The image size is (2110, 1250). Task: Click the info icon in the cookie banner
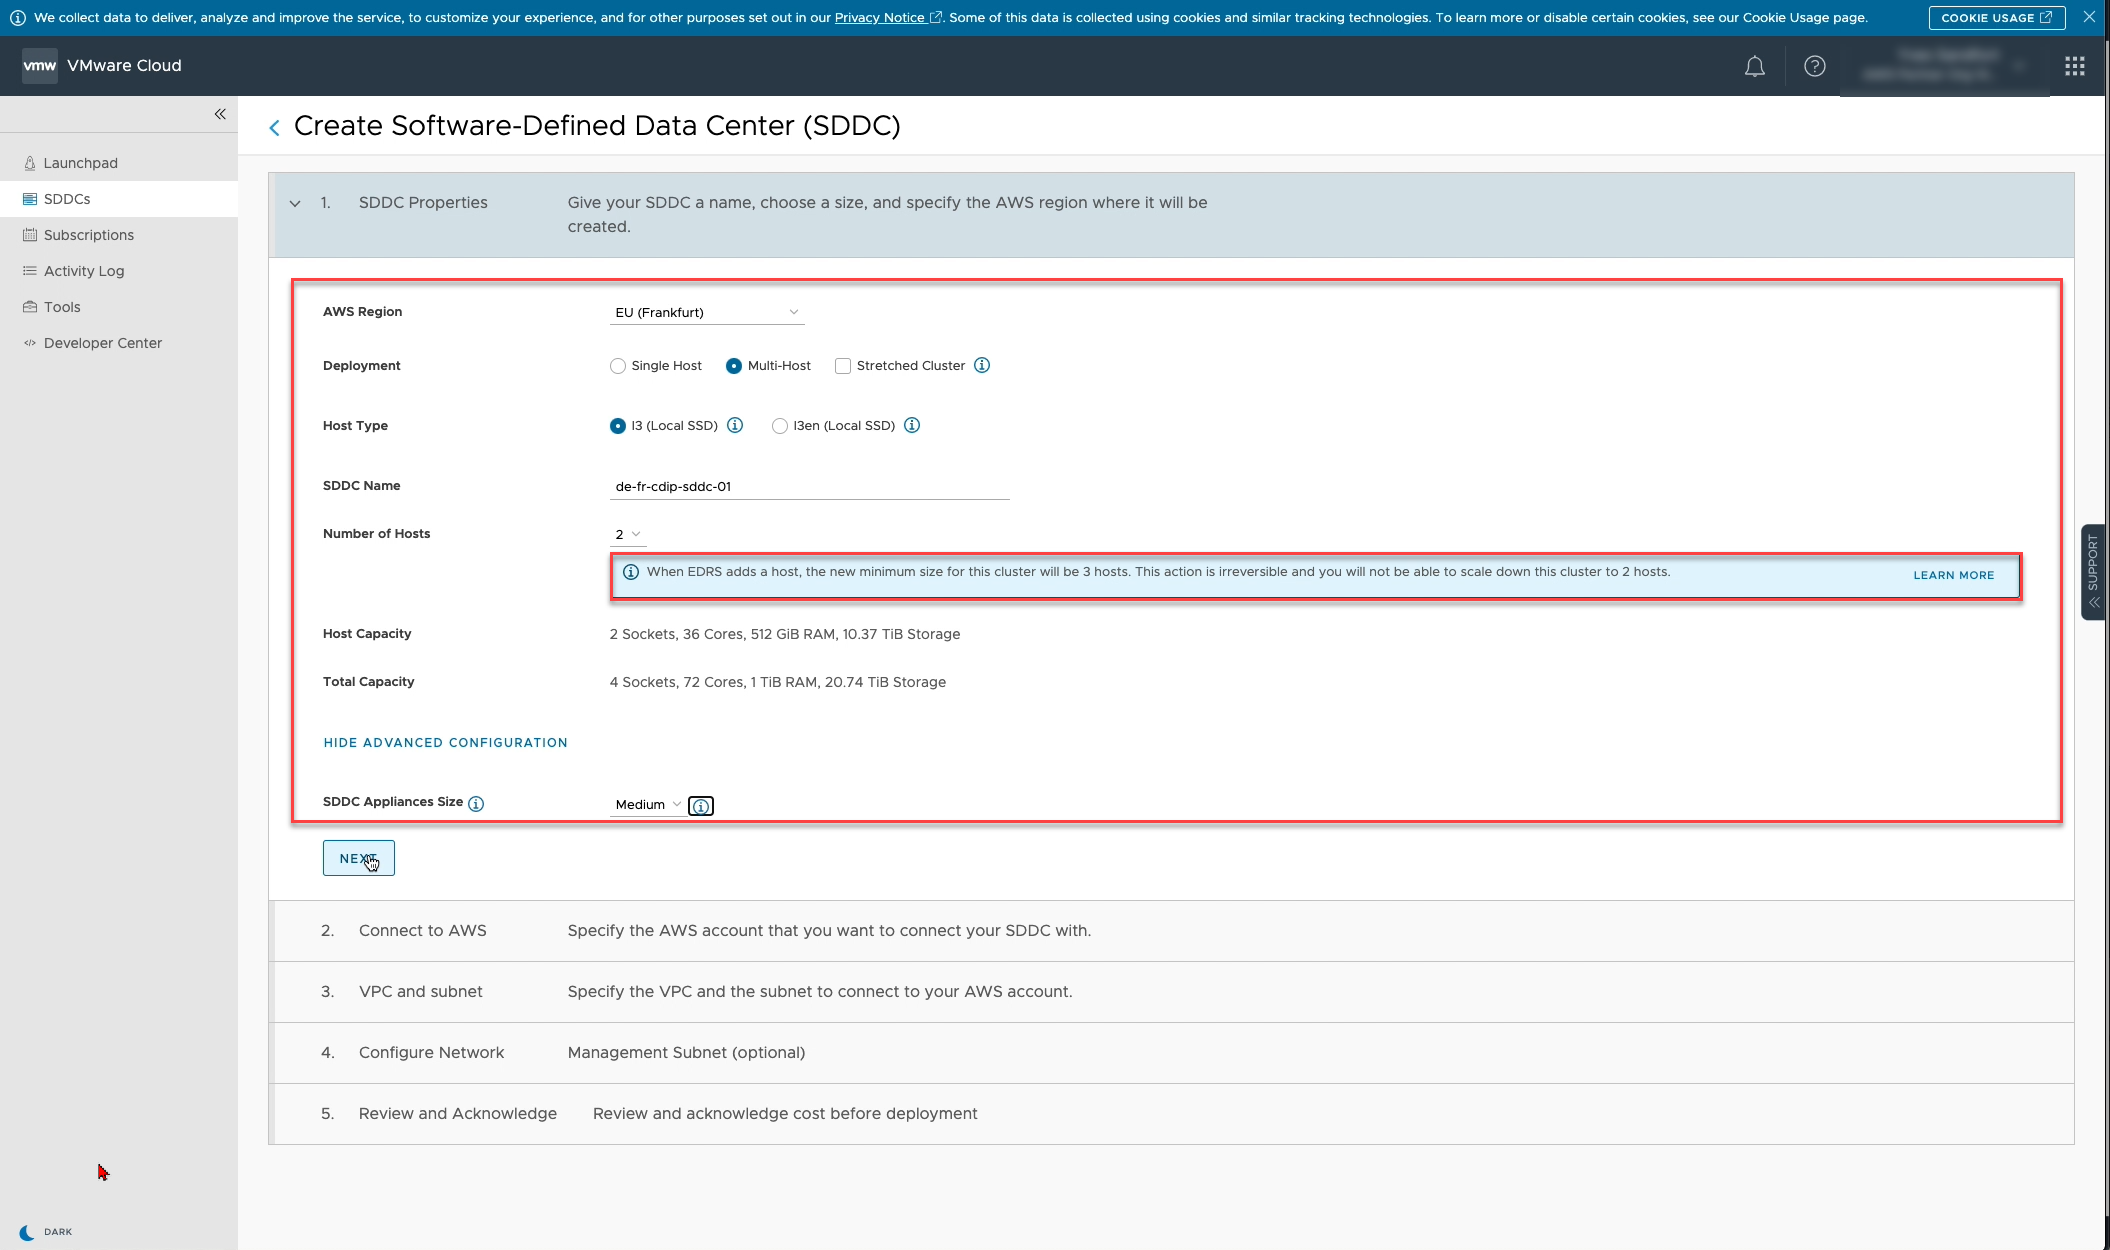pos(17,18)
